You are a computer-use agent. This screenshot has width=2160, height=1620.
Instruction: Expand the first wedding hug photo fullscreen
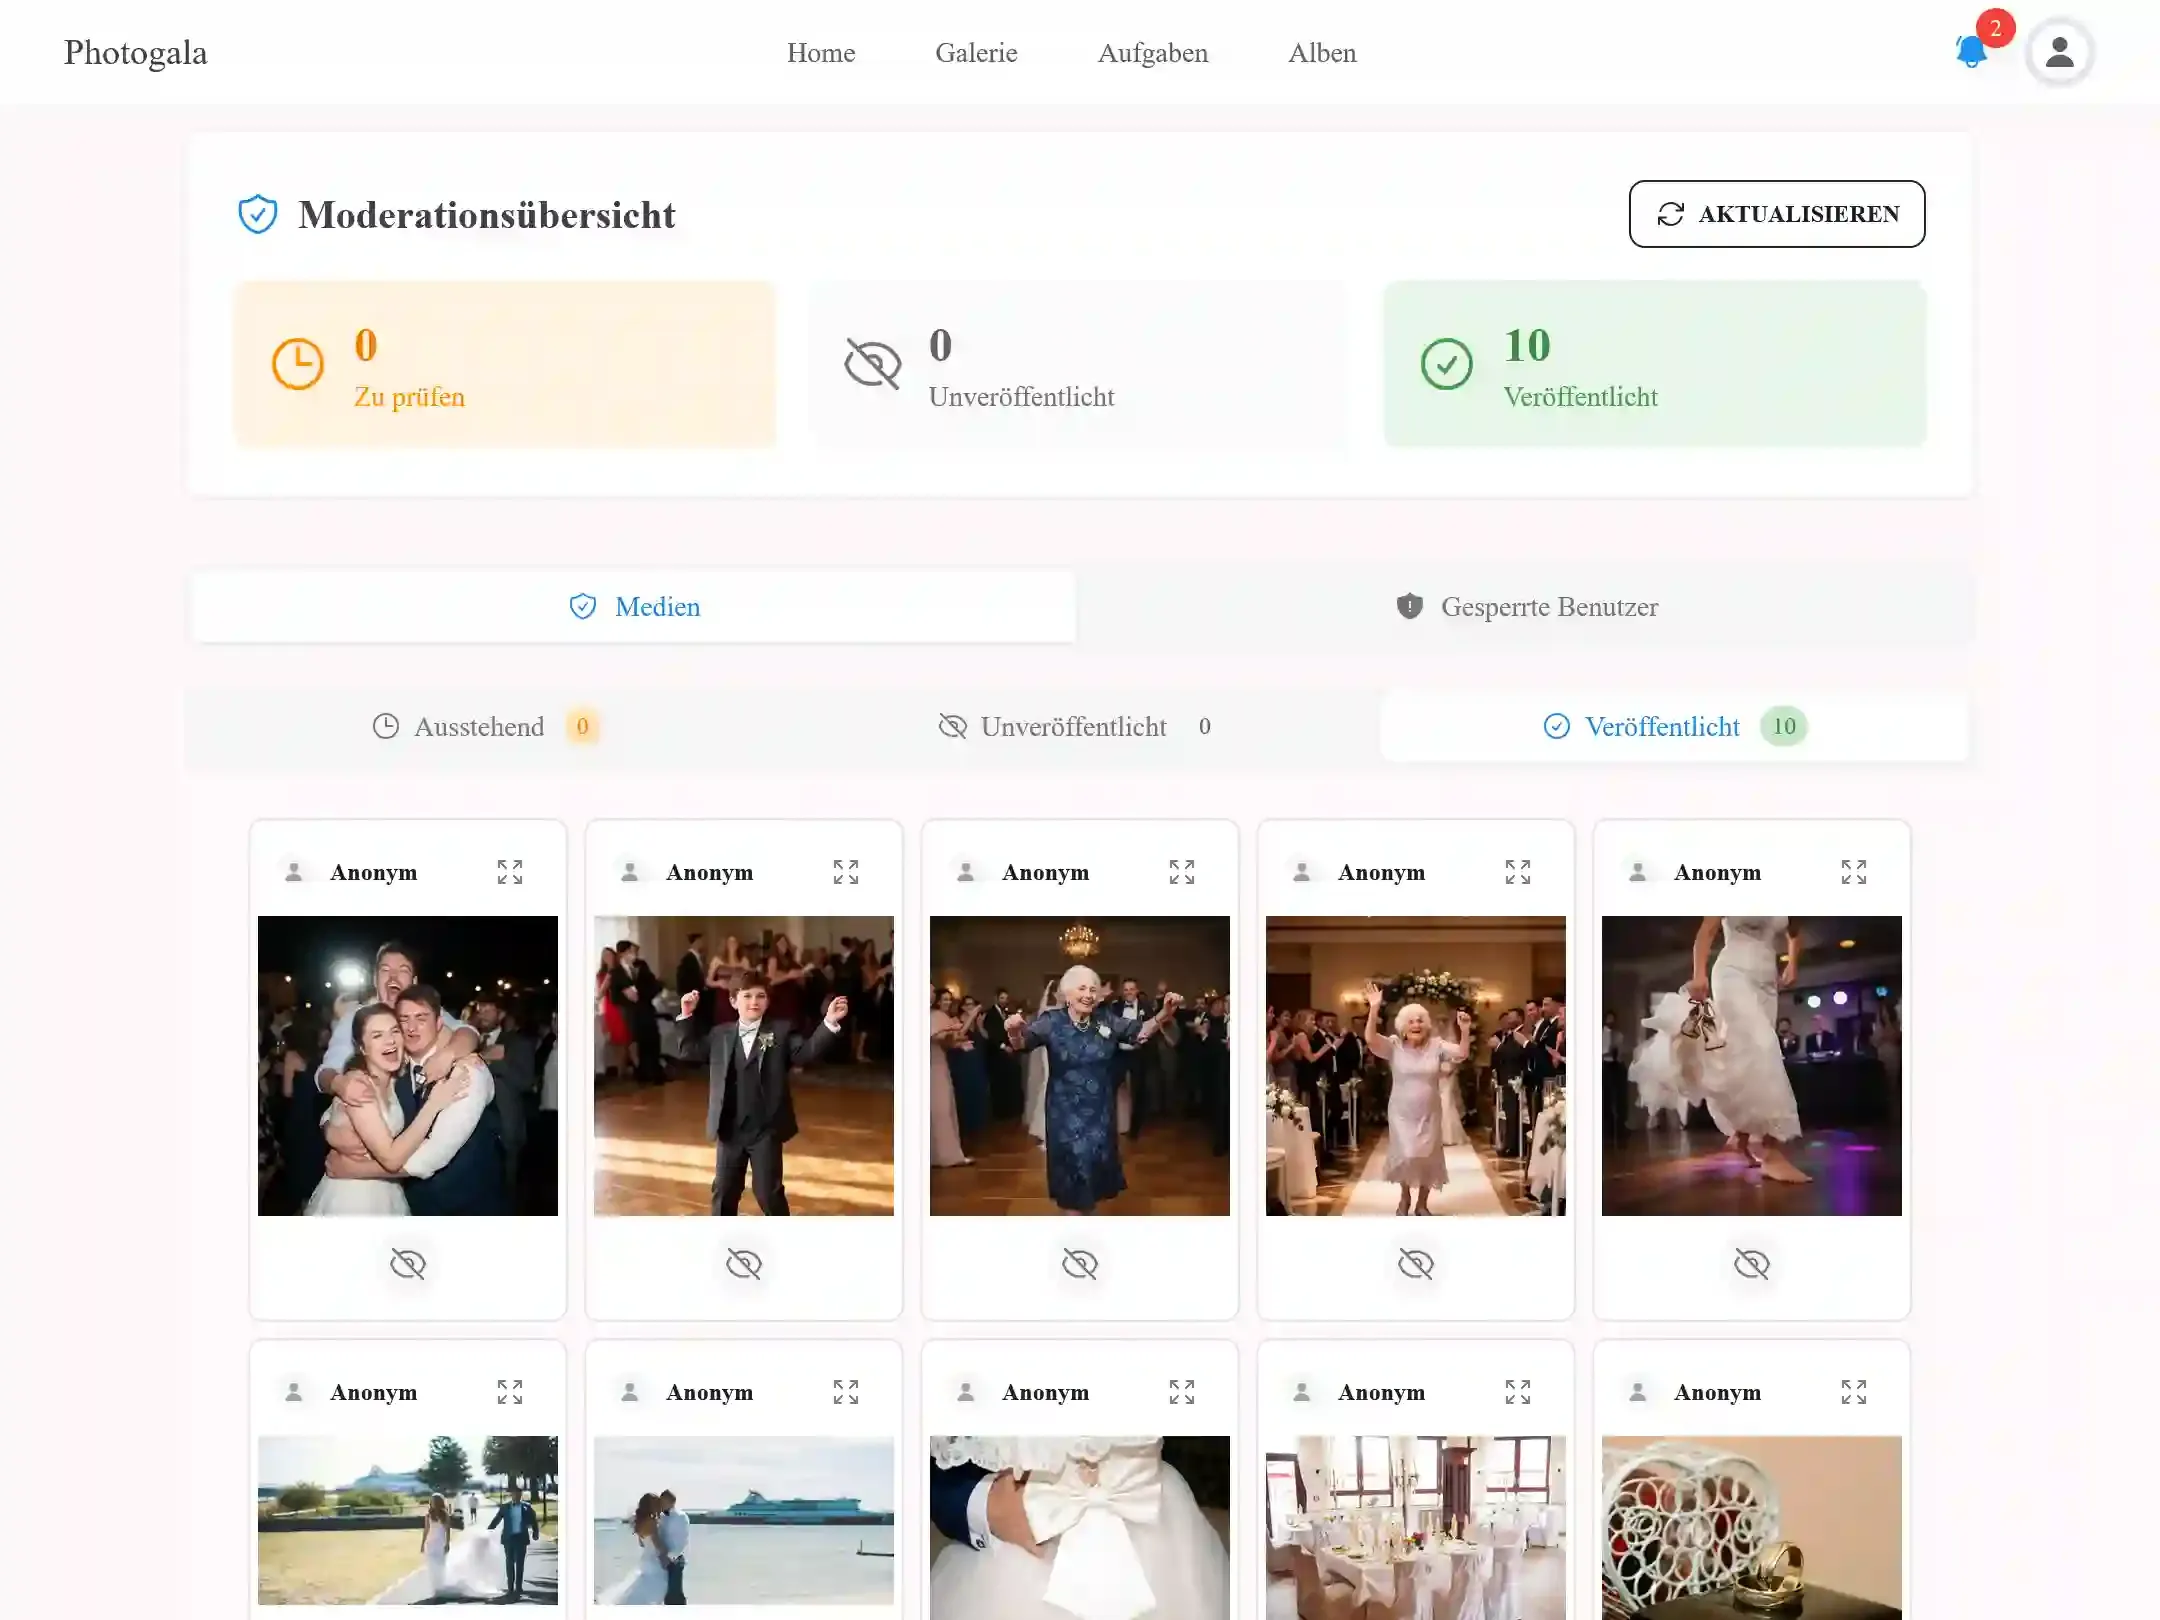click(510, 872)
